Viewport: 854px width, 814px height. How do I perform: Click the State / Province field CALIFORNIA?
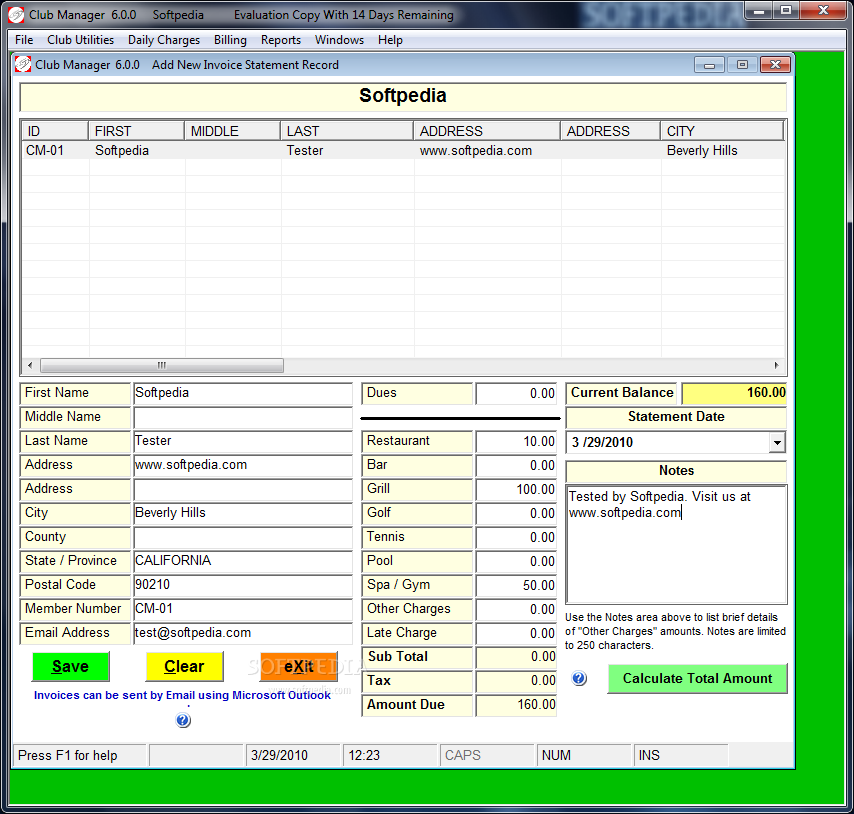pos(243,561)
